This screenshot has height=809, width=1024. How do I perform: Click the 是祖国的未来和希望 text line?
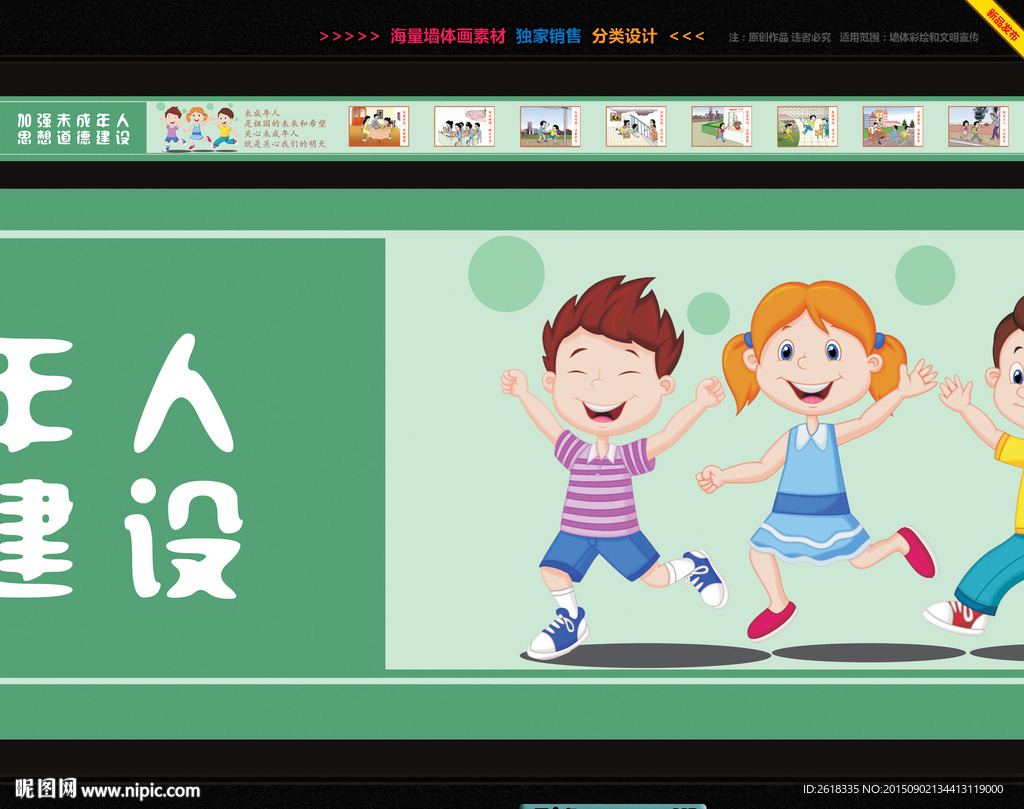(285, 123)
